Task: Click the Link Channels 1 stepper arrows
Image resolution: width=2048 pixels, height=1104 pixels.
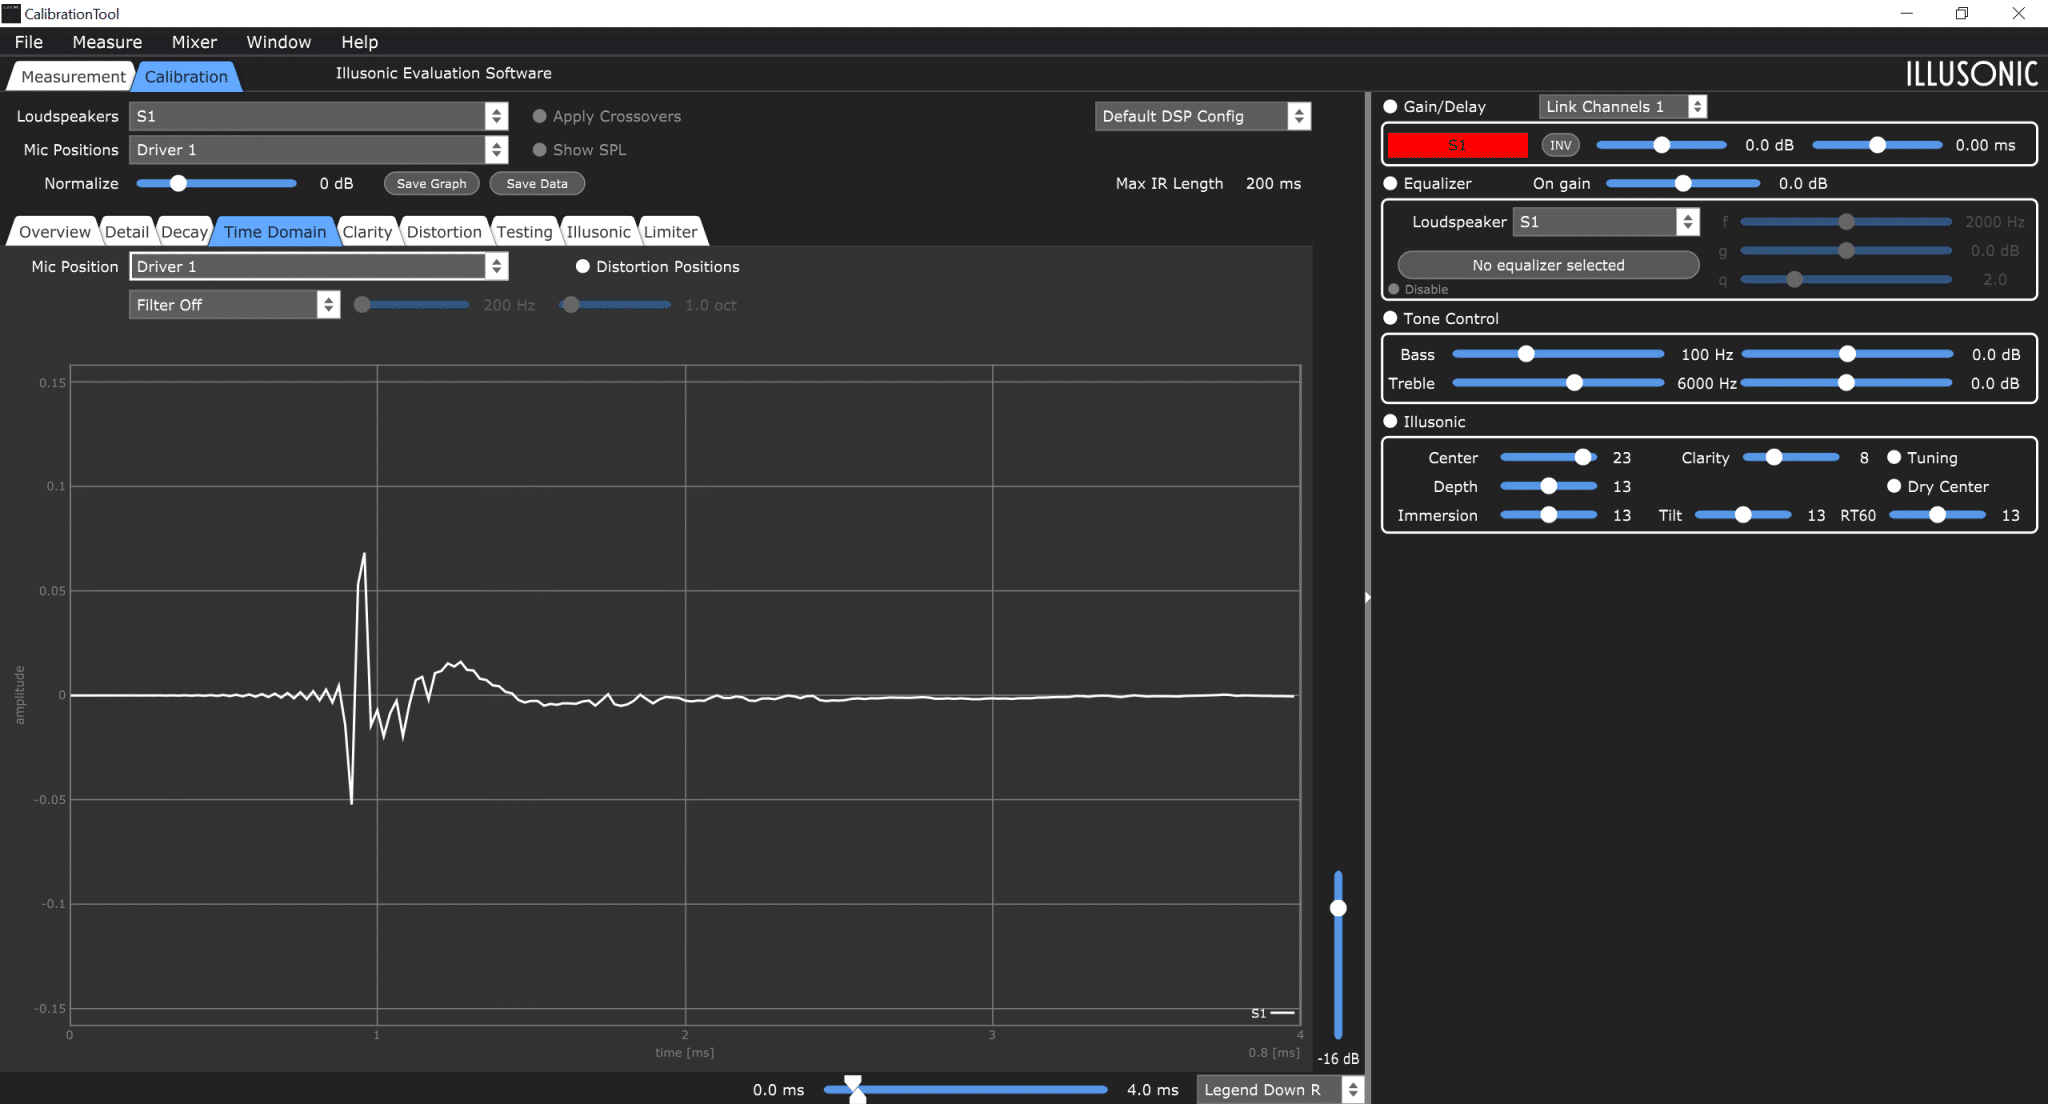Action: [x=1697, y=106]
